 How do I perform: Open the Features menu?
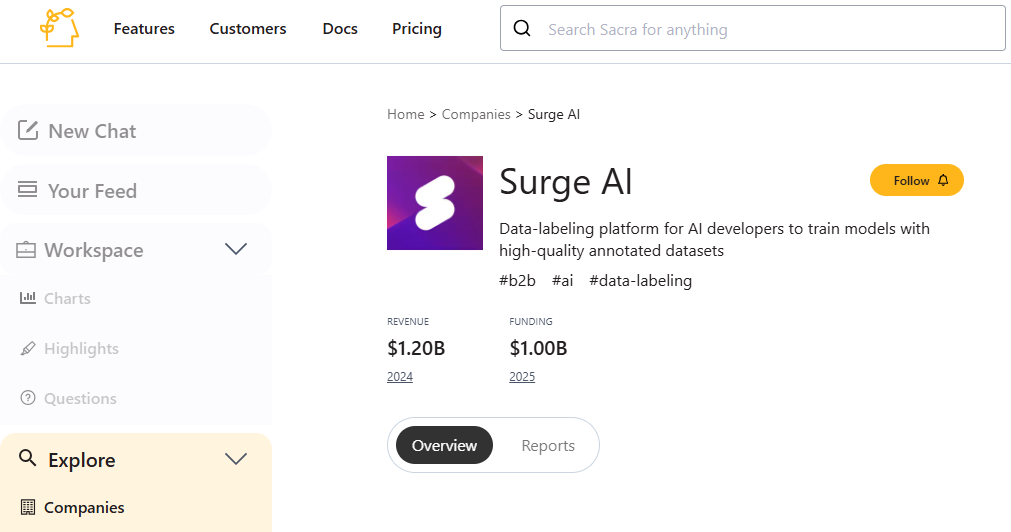coord(144,29)
